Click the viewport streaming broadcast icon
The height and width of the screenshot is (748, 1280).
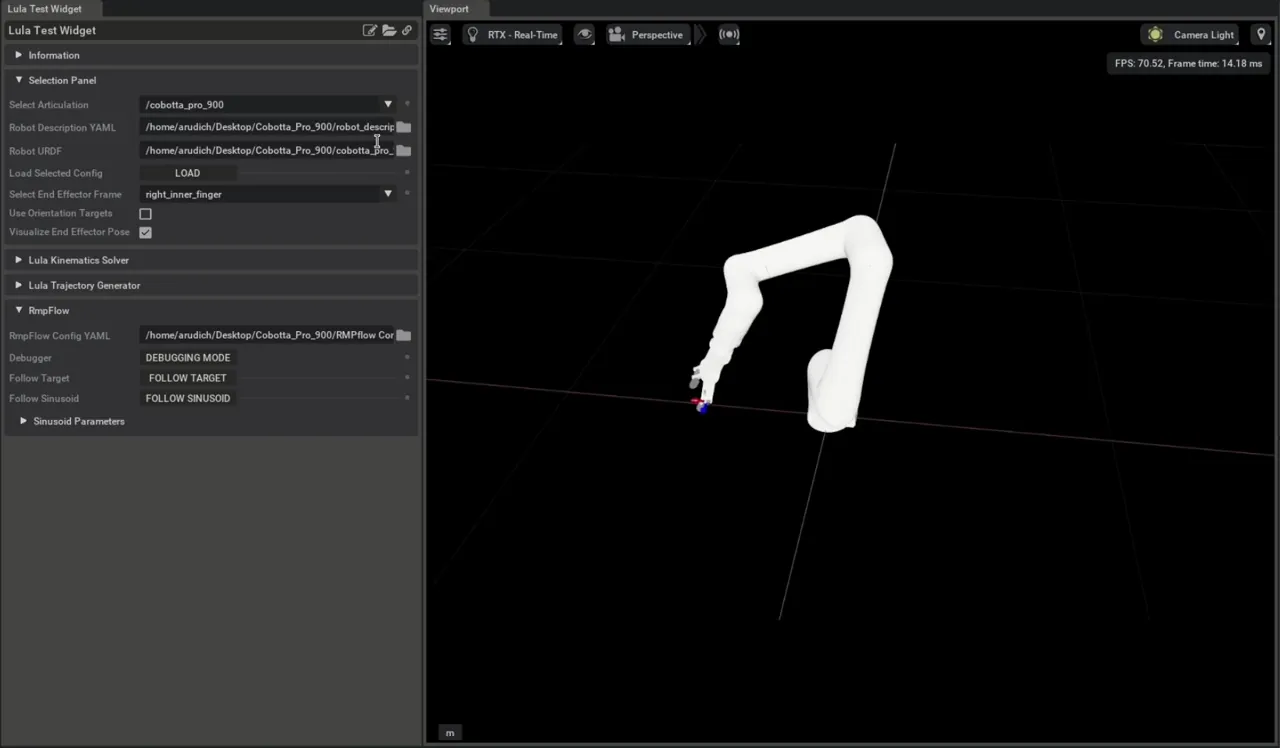pyautogui.click(x=729, y=35)
